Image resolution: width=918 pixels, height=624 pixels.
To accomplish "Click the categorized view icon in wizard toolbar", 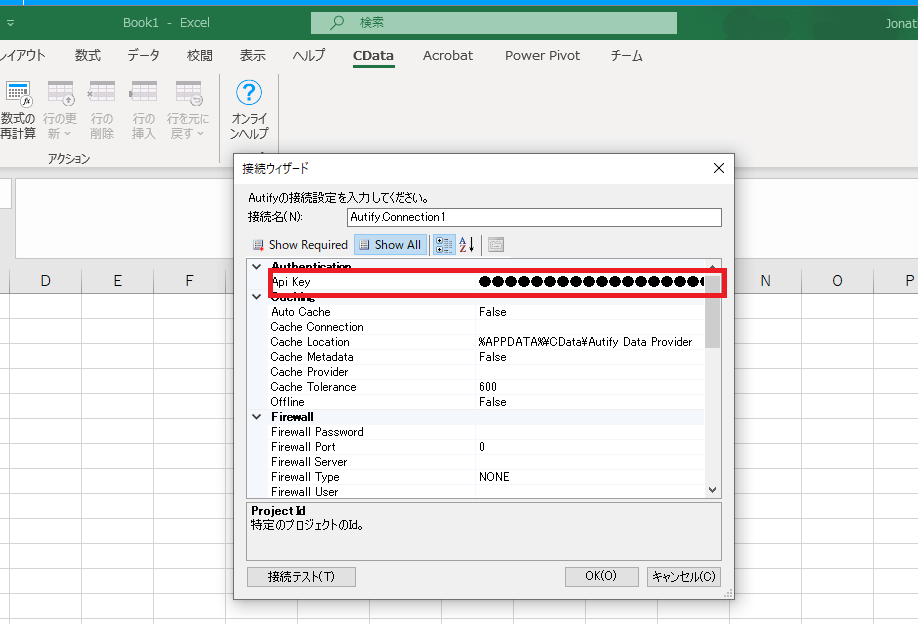I will click(444, 245).
